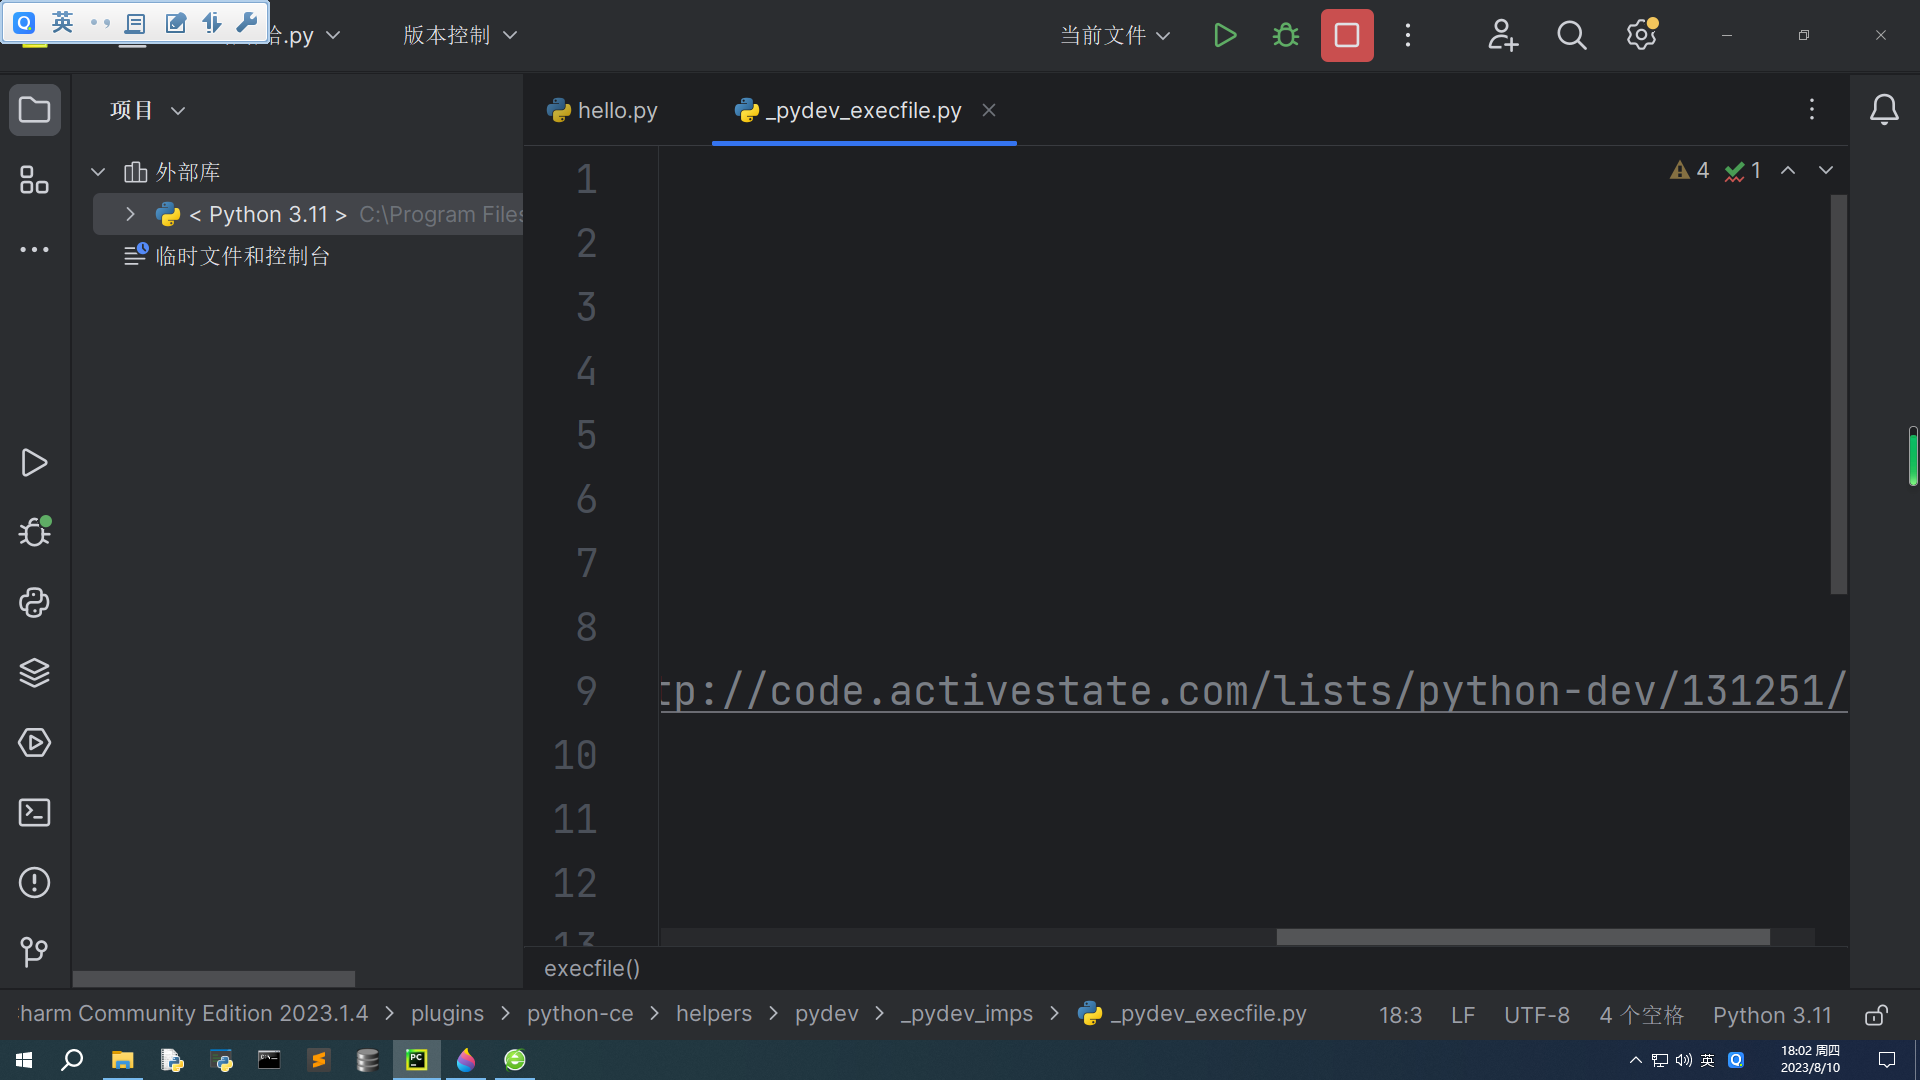
Task: Close the _pydev_execfile.py tab
Action: click(x=989, y=110)
